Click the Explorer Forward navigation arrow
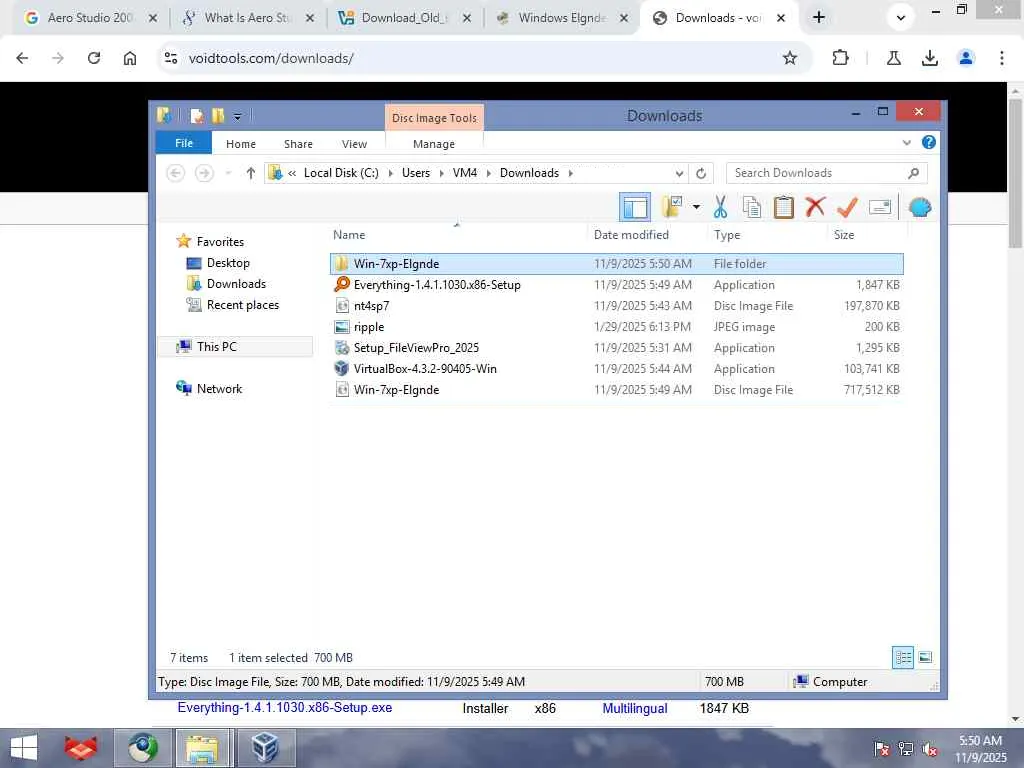 tap(204, 173)
